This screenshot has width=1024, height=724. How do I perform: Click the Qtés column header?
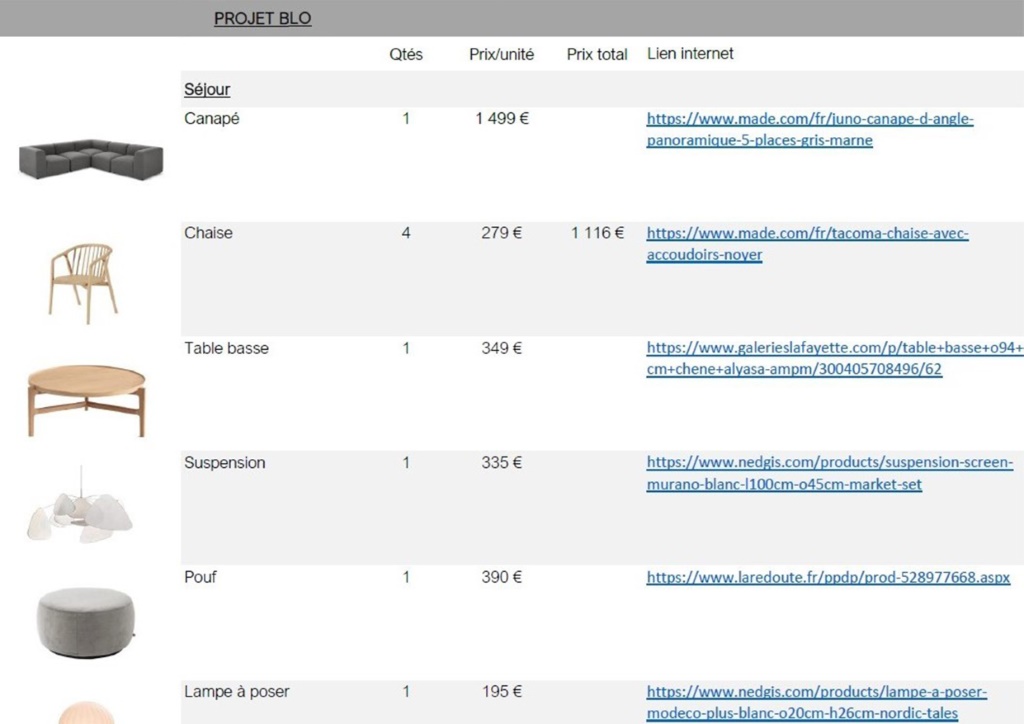tap(406, 55)
